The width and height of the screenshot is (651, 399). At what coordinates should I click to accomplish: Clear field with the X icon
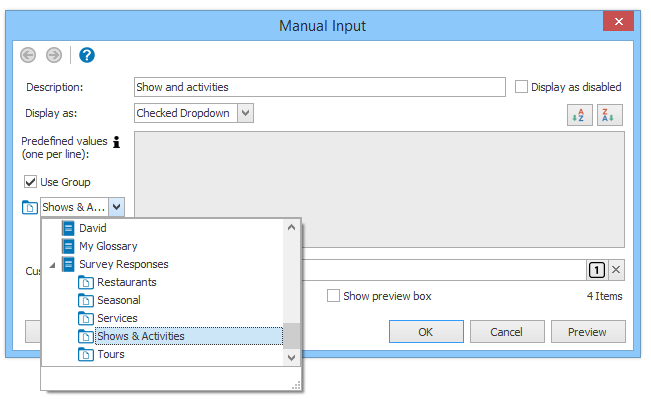[x=616, y=270]
